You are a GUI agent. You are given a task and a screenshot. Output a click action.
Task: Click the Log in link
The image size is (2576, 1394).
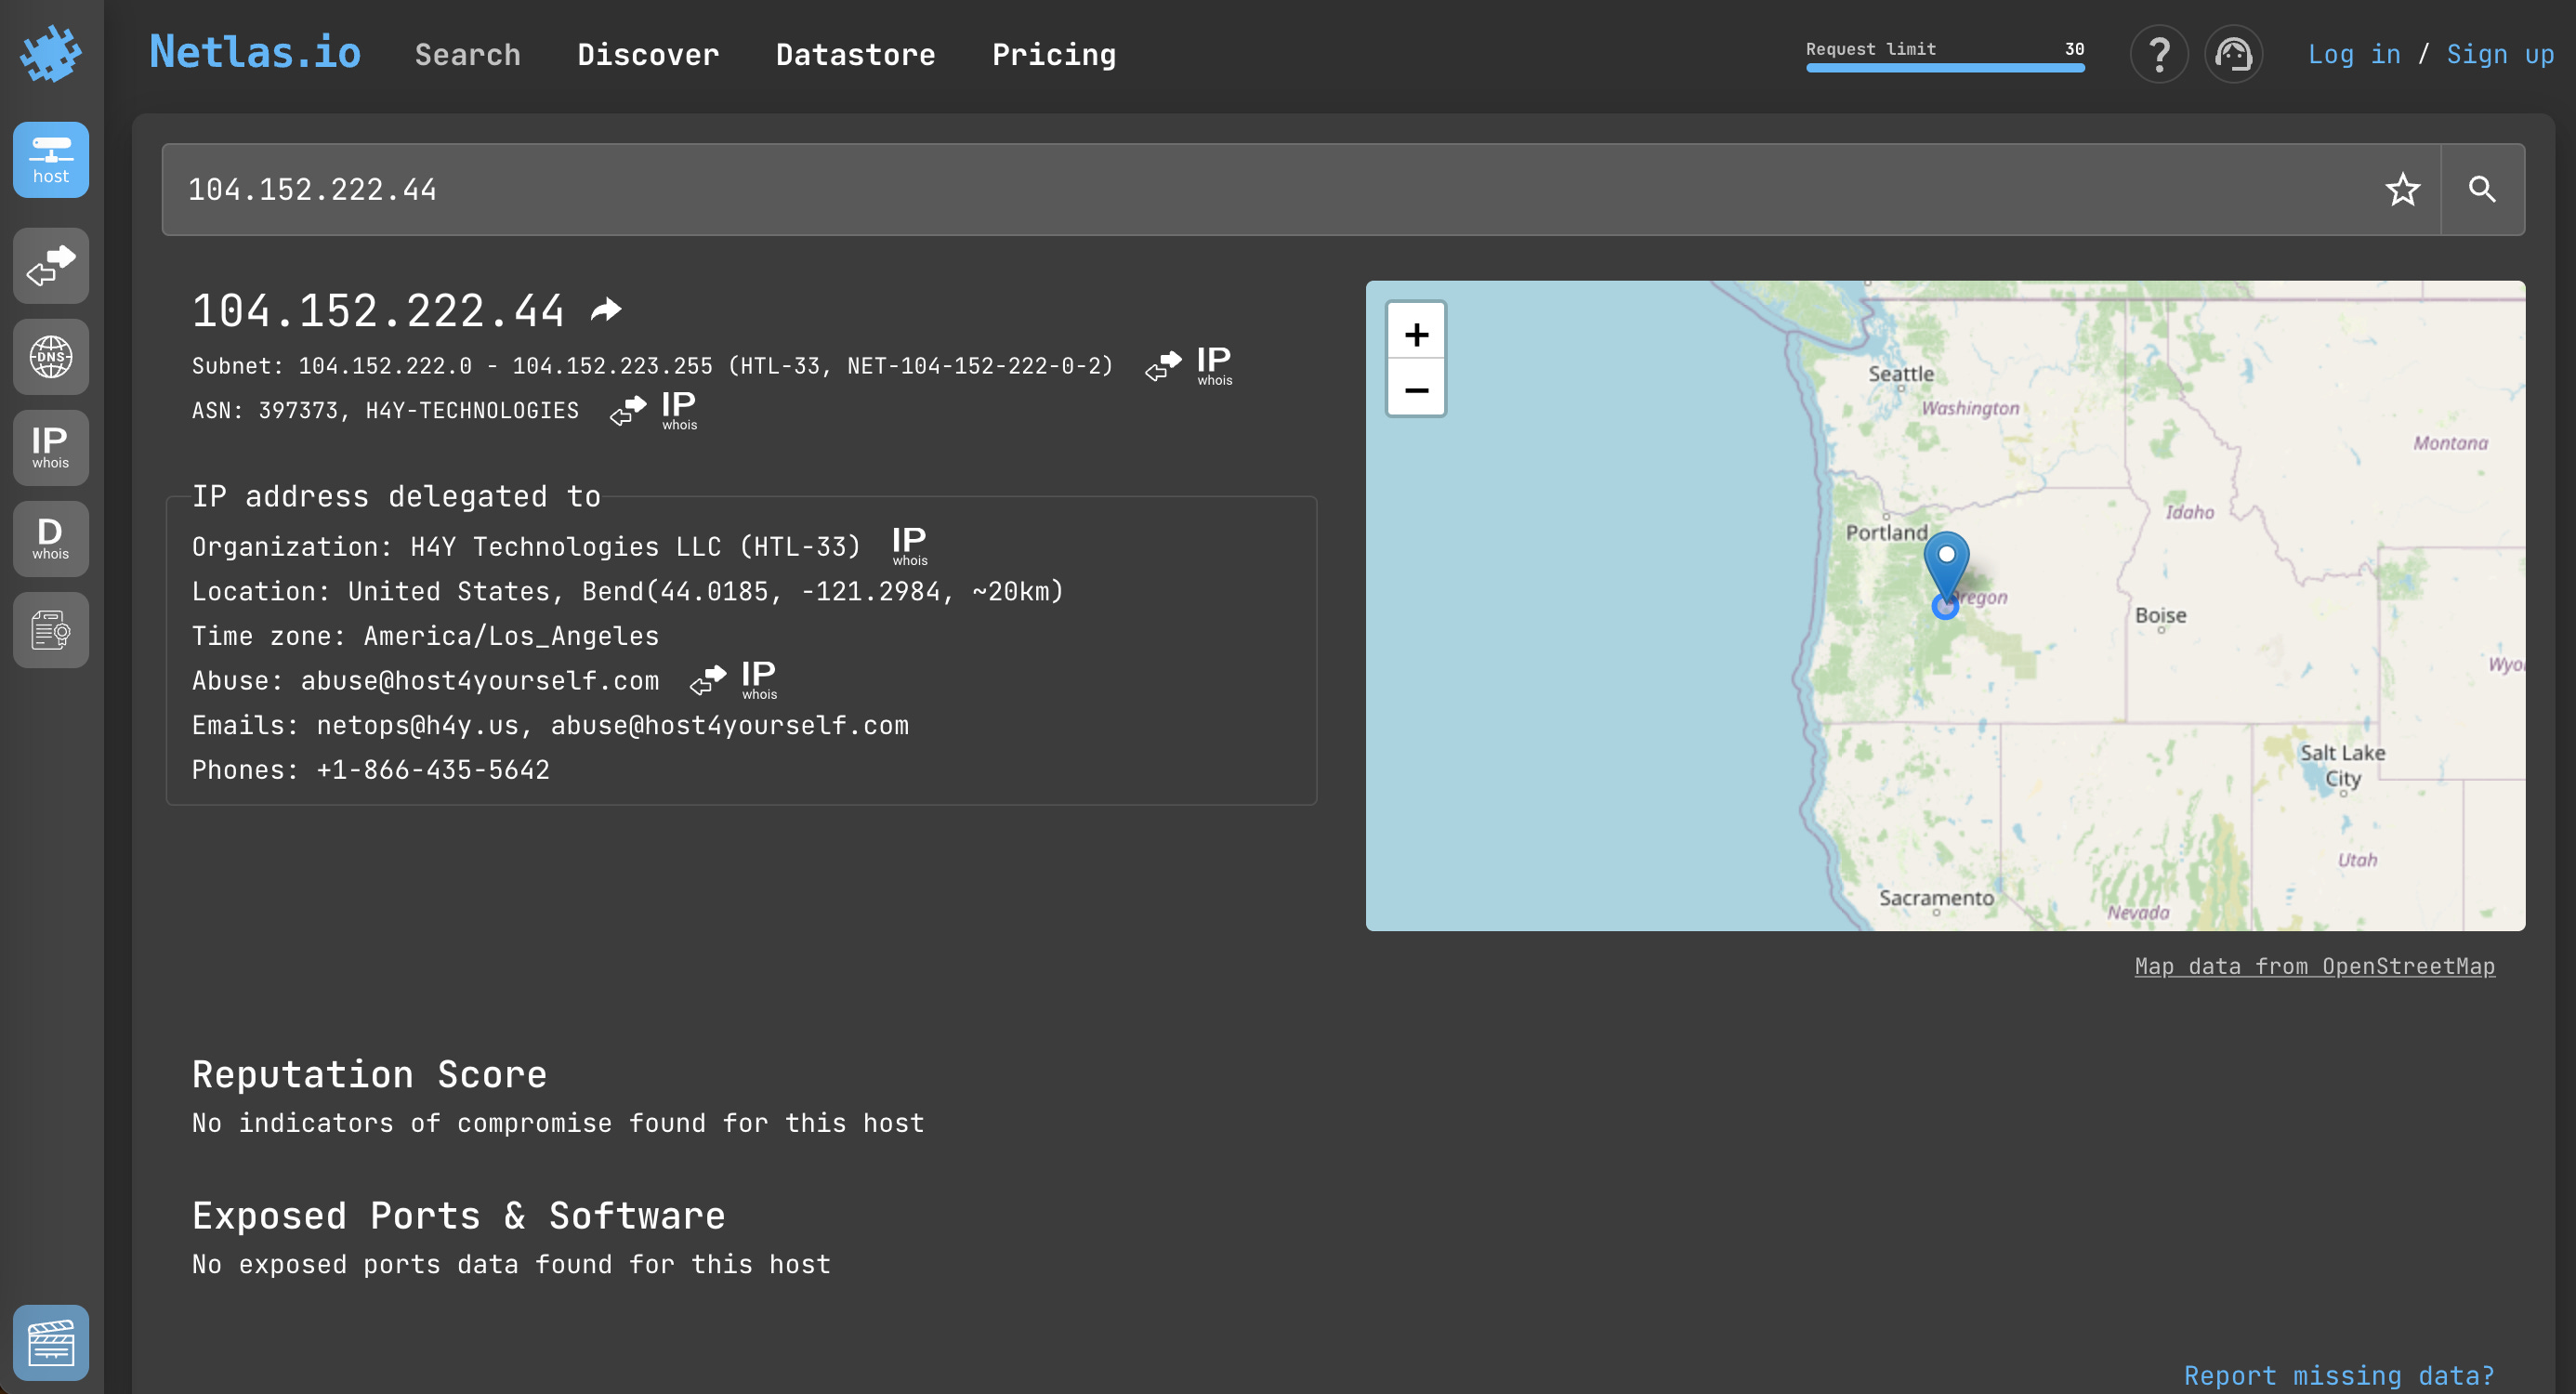pos(2355,54)
